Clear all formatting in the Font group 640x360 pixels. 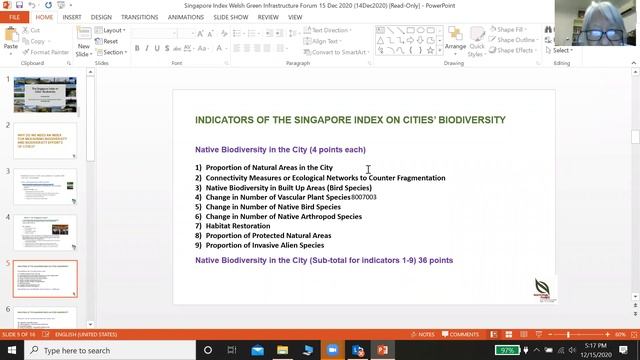(x=224, y=34)
